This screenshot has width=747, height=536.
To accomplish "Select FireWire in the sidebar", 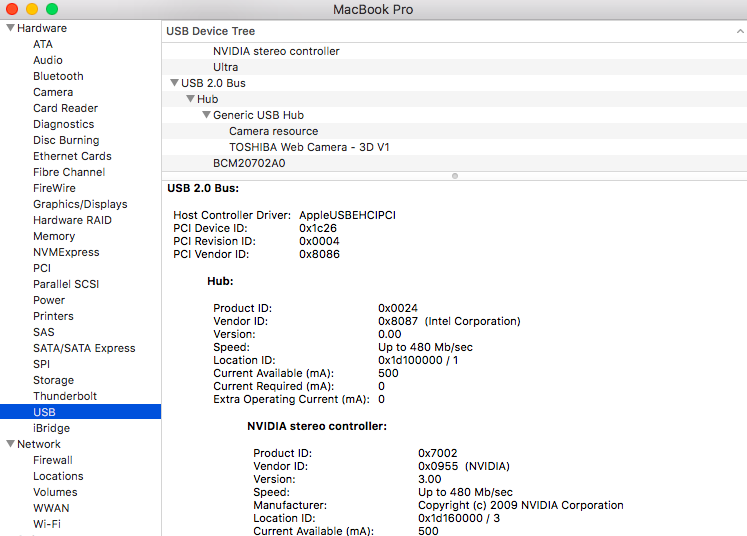I will click(54, 188).
